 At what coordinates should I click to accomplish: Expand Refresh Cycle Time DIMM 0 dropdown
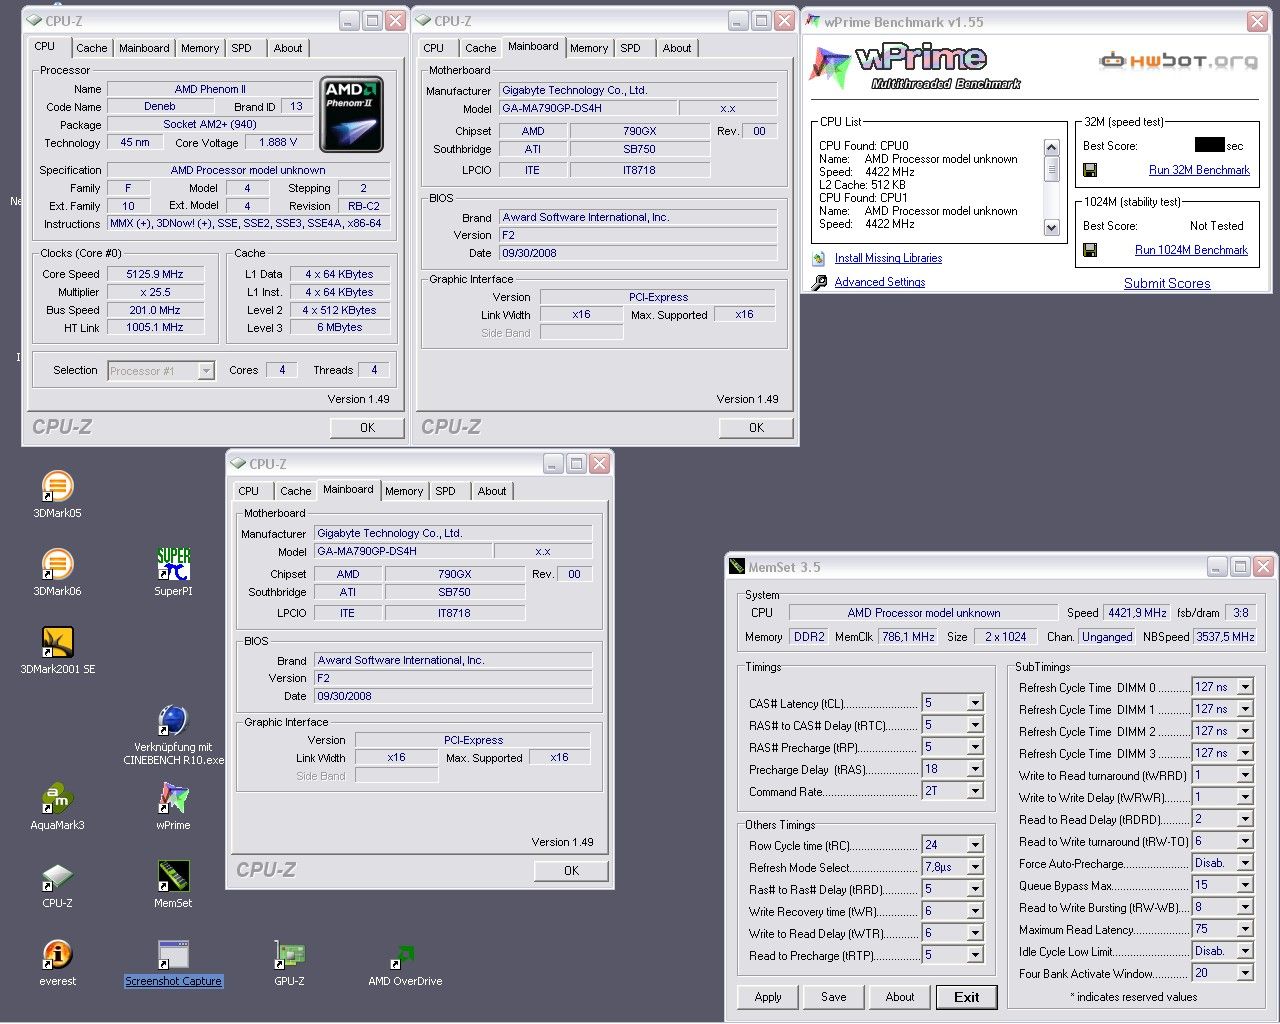click(x=1245, y=687)
